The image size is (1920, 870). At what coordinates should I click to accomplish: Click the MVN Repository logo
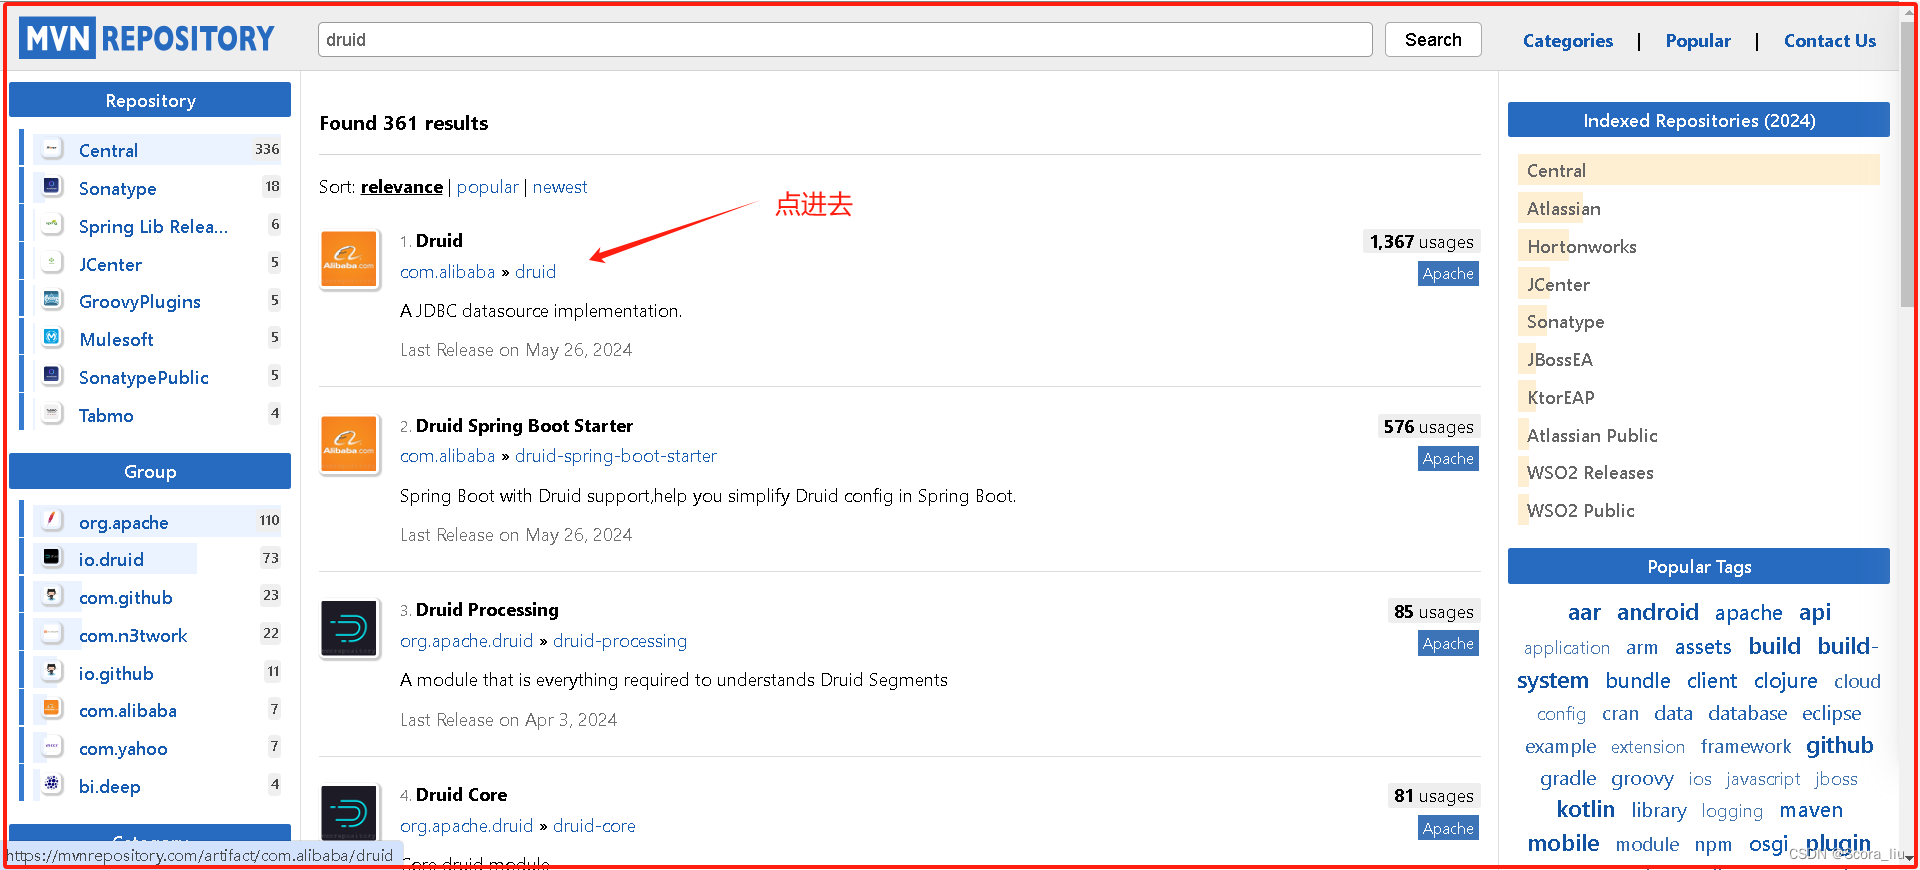tap(147, 38)
